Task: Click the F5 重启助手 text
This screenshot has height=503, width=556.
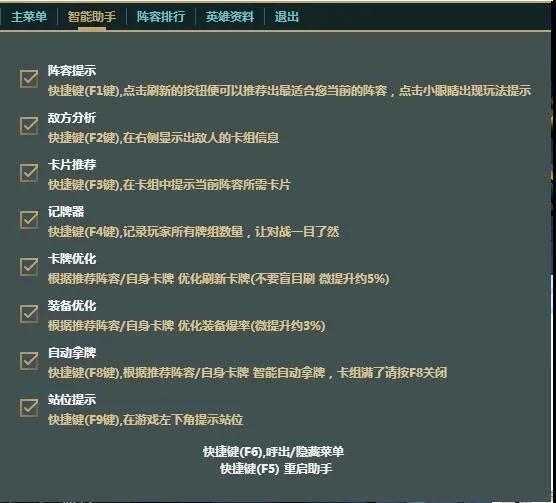Action: point(276,469)
